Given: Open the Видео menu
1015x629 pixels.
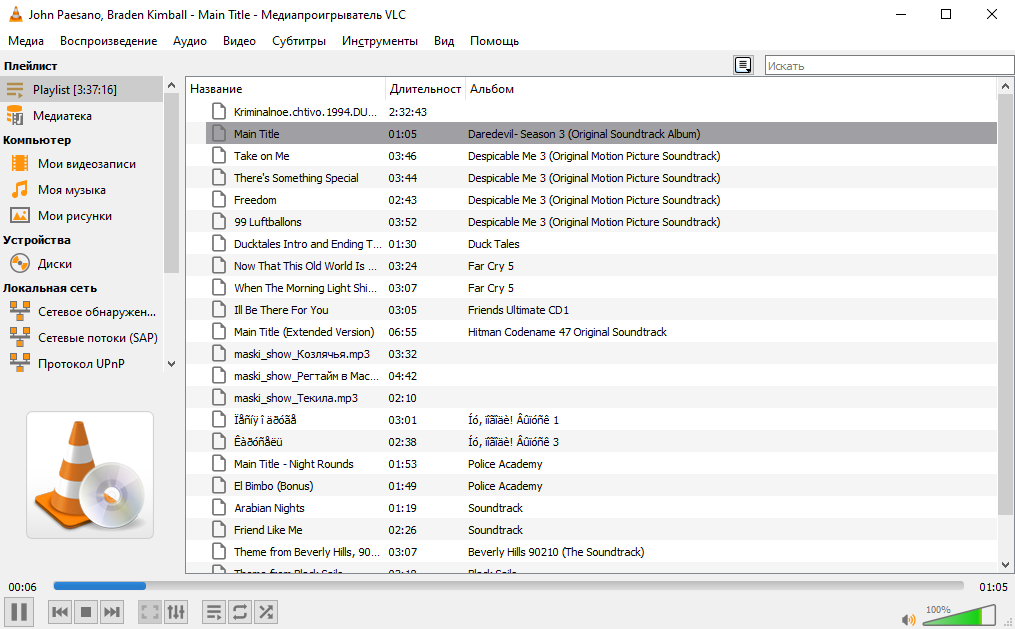Looking at the screenshot, I should coord(240,41).
